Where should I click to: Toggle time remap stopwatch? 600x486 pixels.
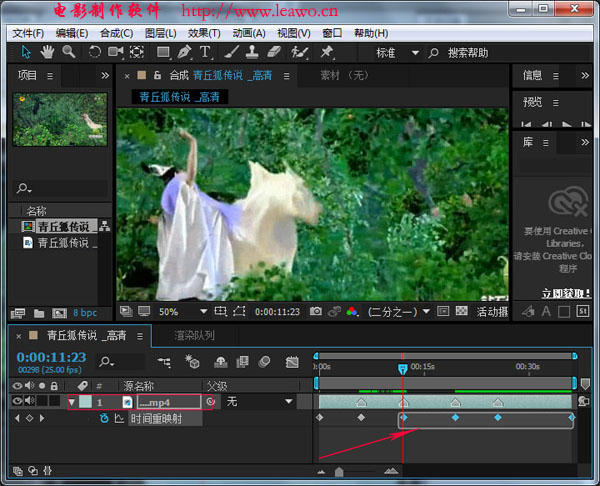tap(104, 419)
